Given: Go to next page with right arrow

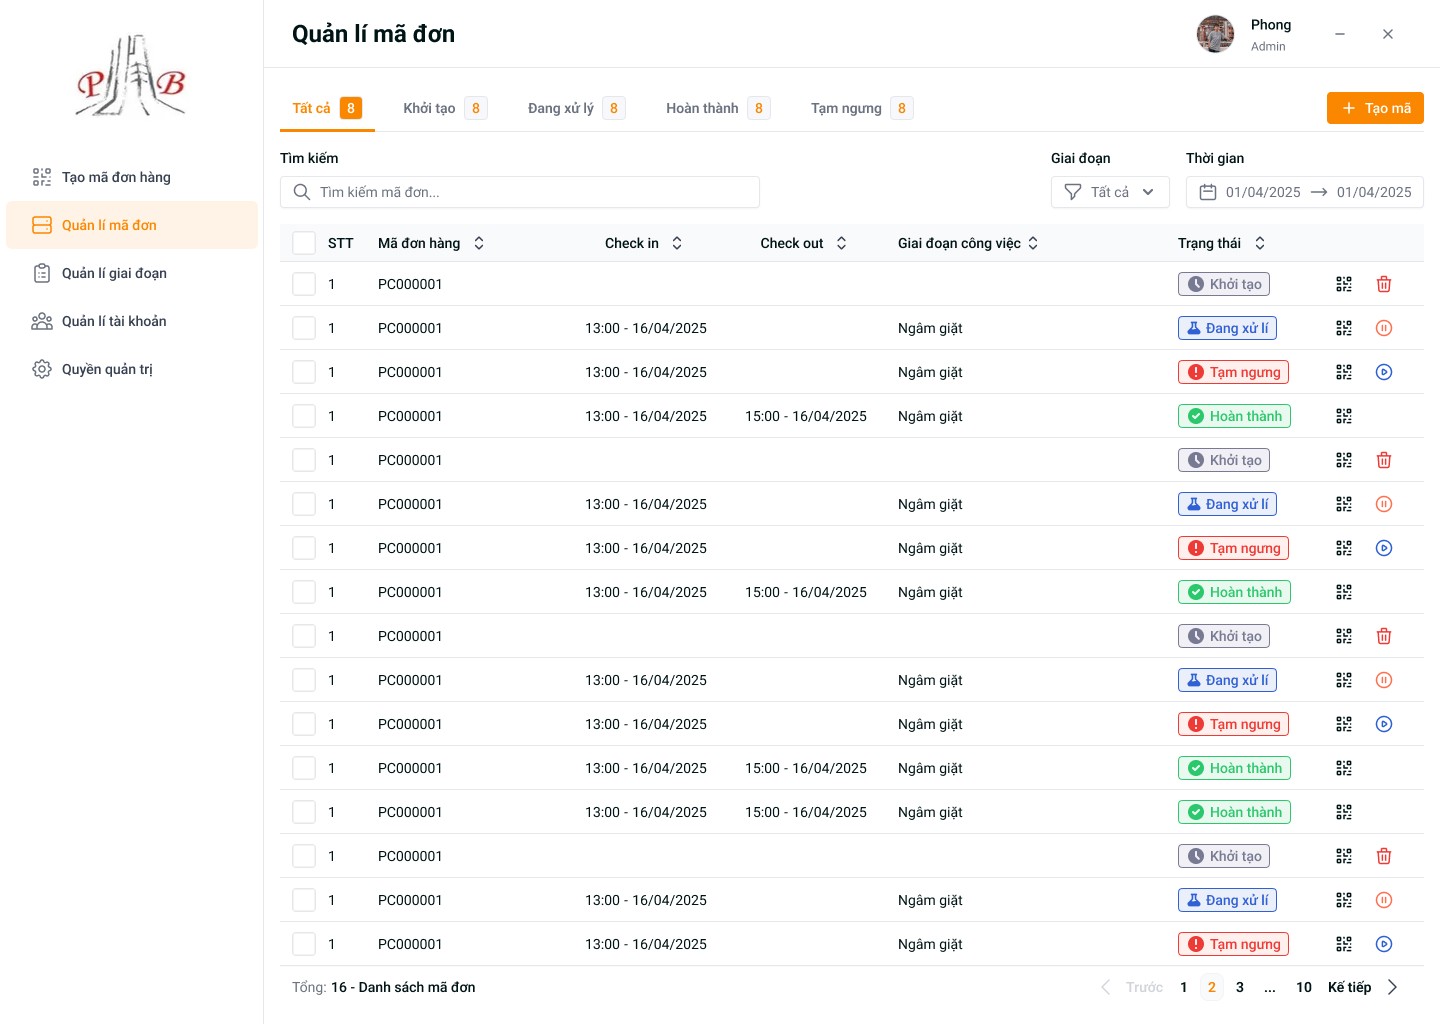Looking at the screenshot, I should [1392, 987].
